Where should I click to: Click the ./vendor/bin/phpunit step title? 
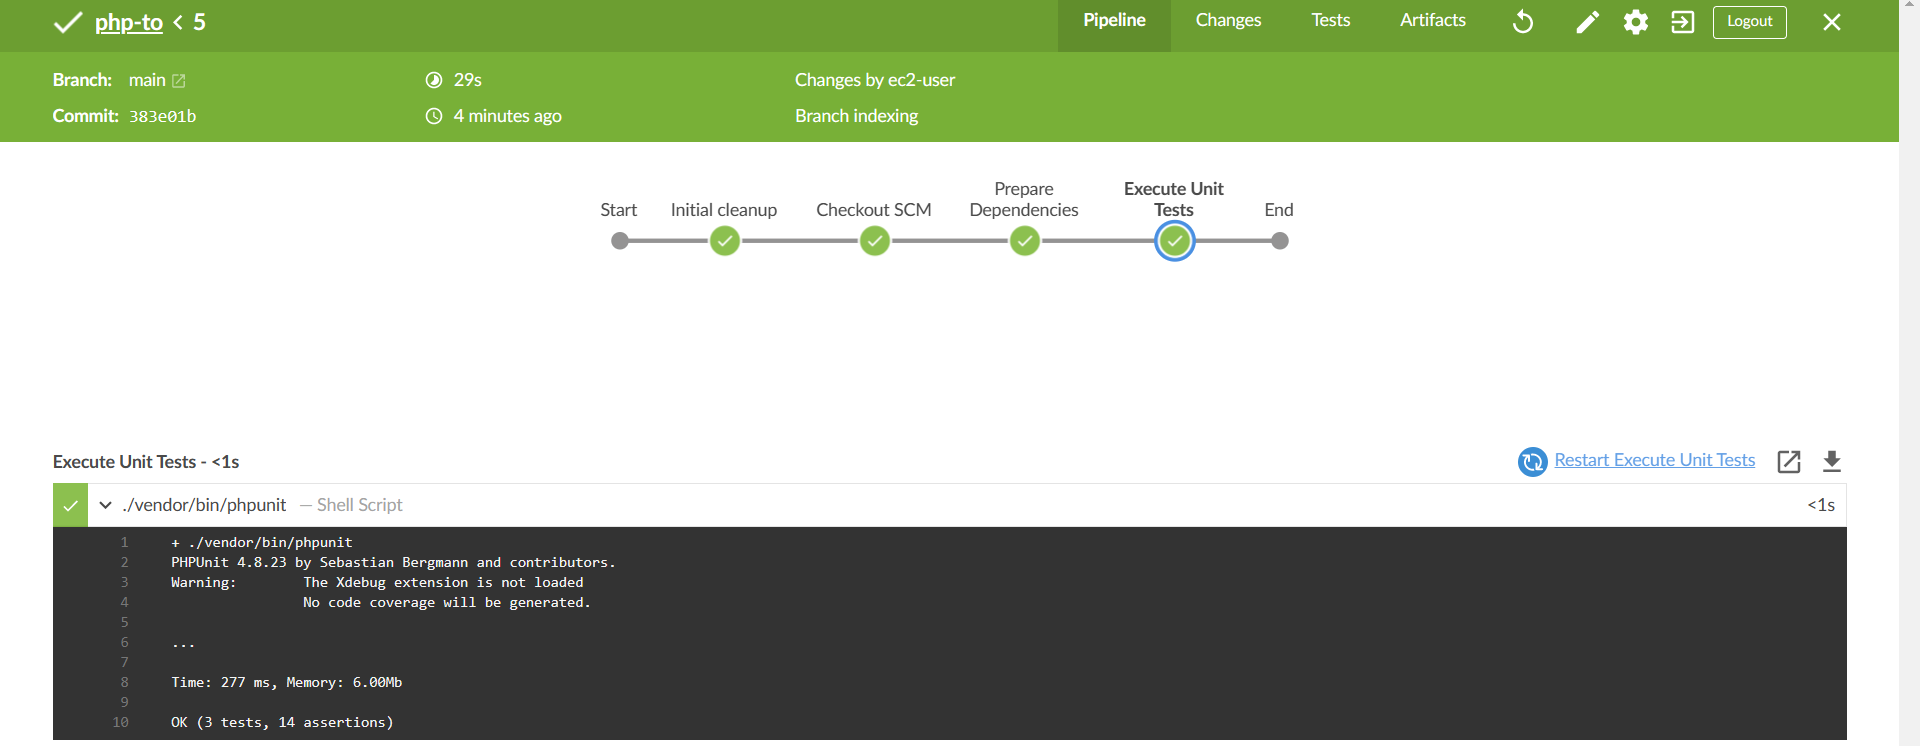[204, 505]
